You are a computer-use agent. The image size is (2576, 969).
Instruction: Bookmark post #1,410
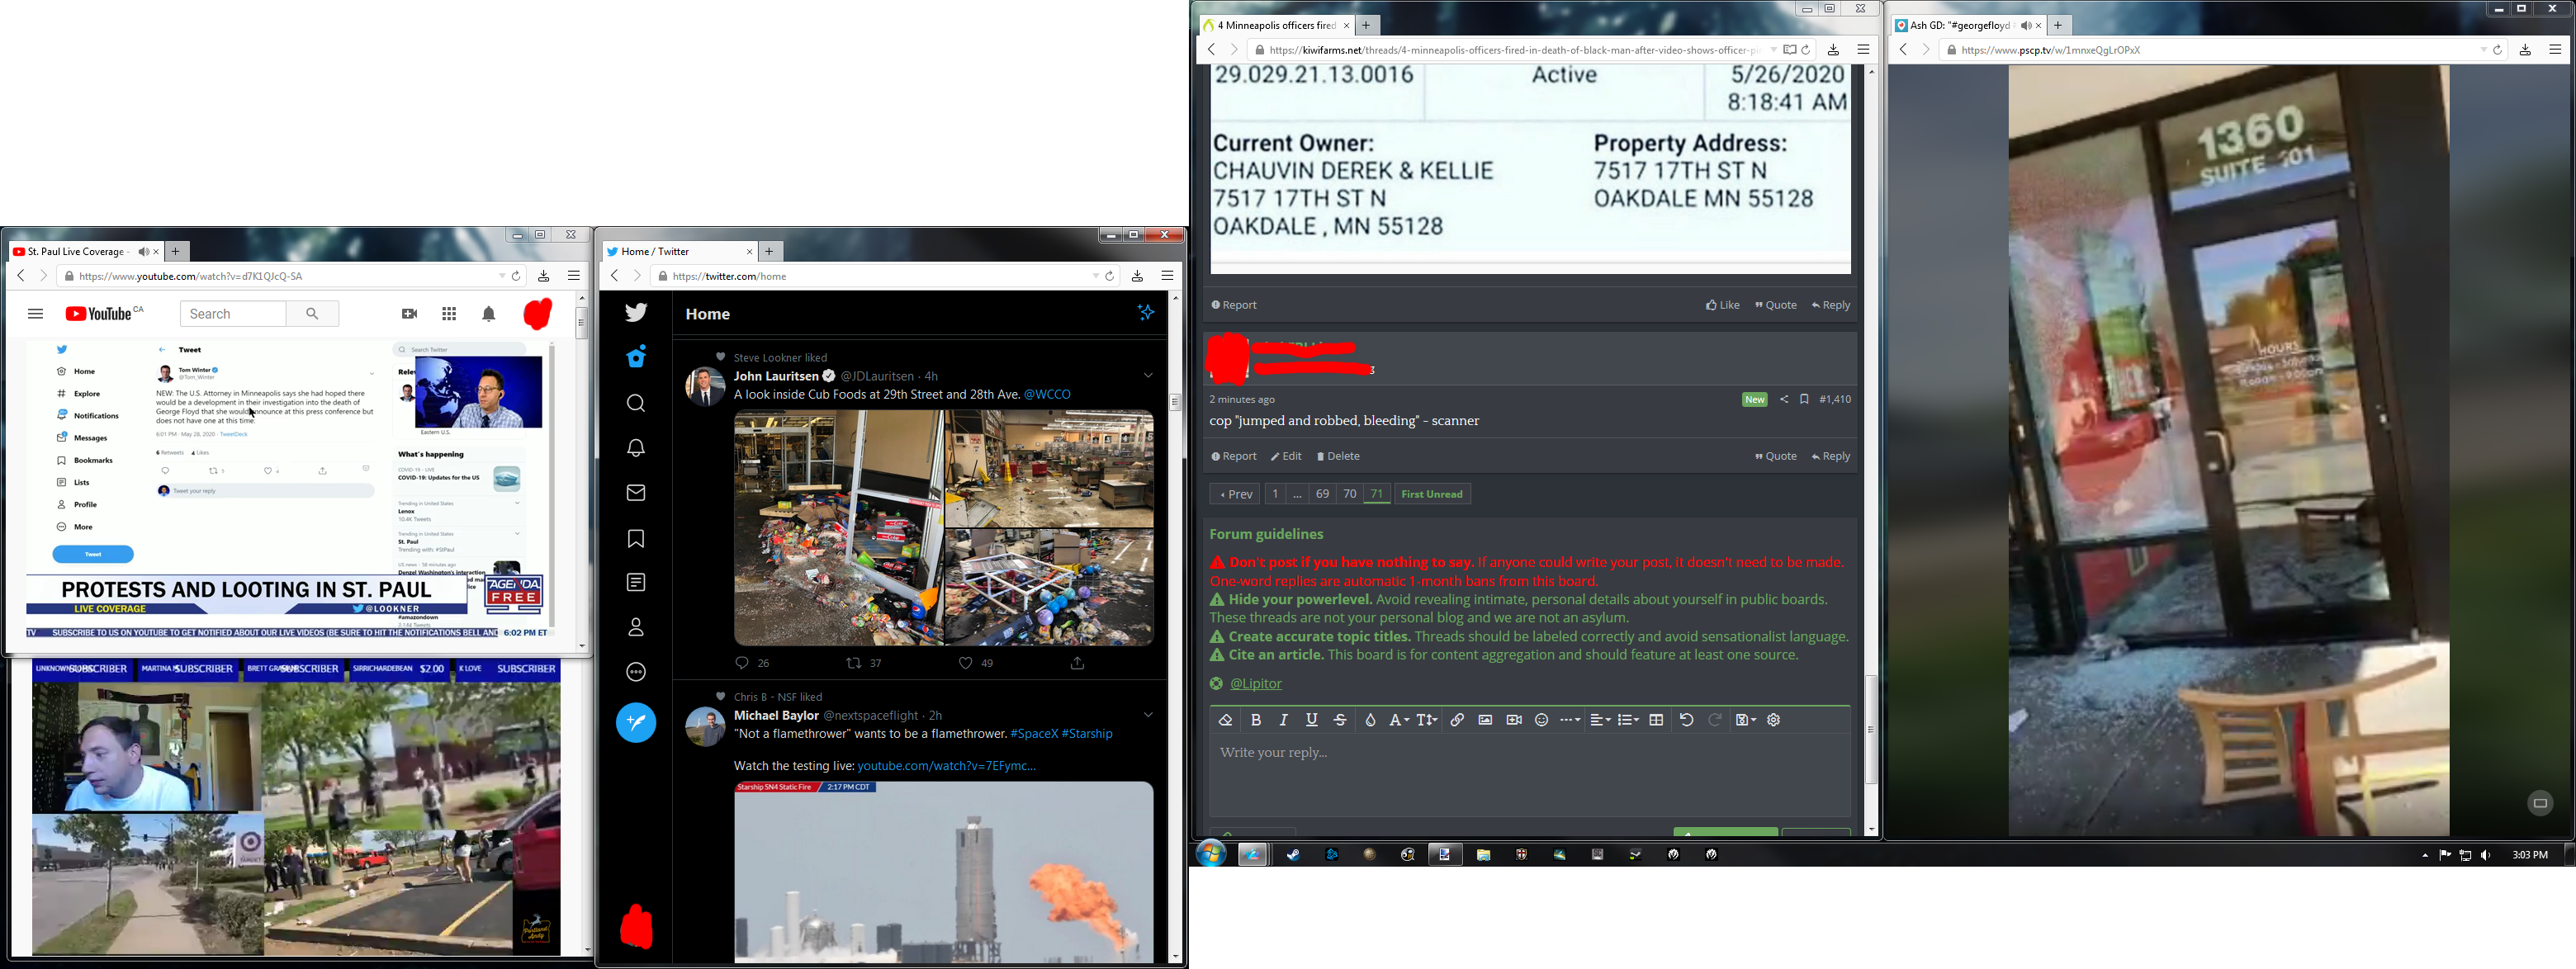tap(1804, 399)
